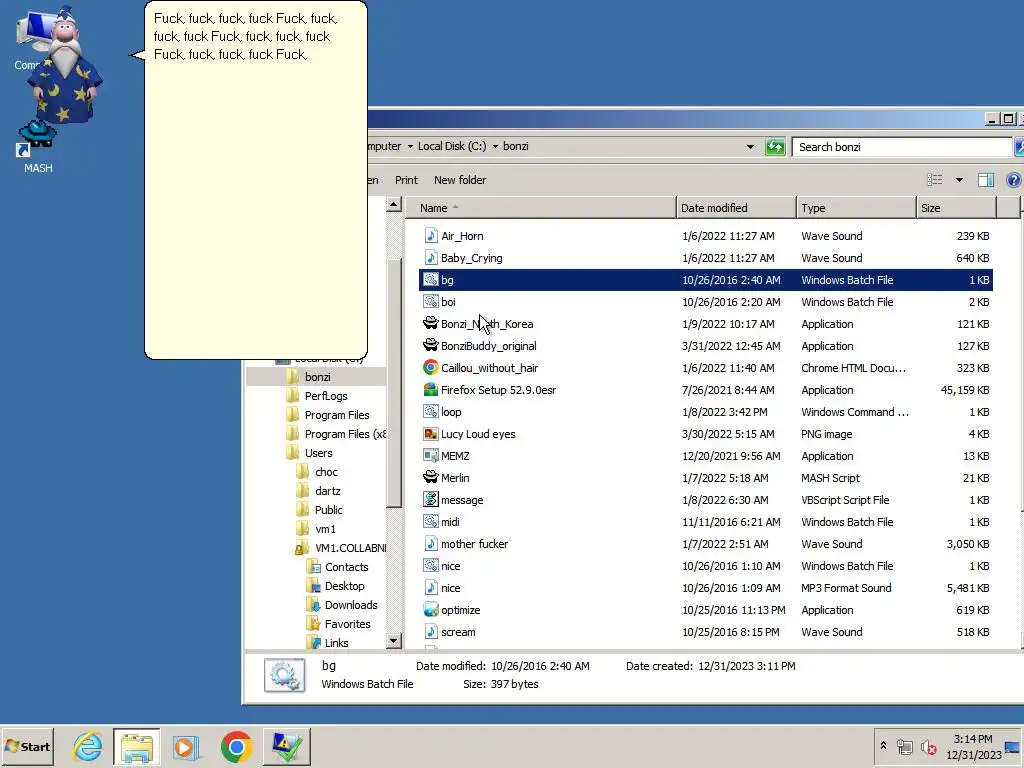Select the nice Windows Batch File icon
The image size is (1024, 768).
430,566
